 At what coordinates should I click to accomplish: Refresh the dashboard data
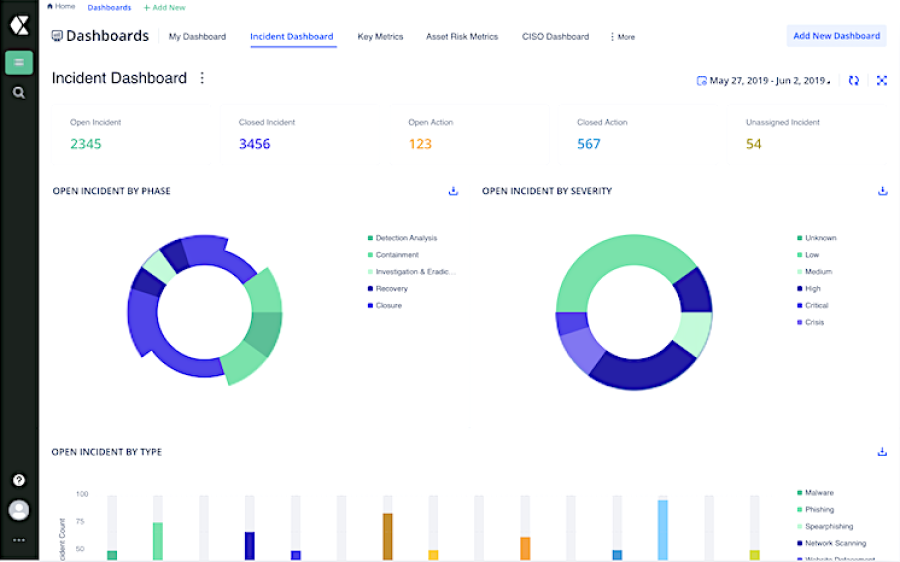tap(854, 81)
